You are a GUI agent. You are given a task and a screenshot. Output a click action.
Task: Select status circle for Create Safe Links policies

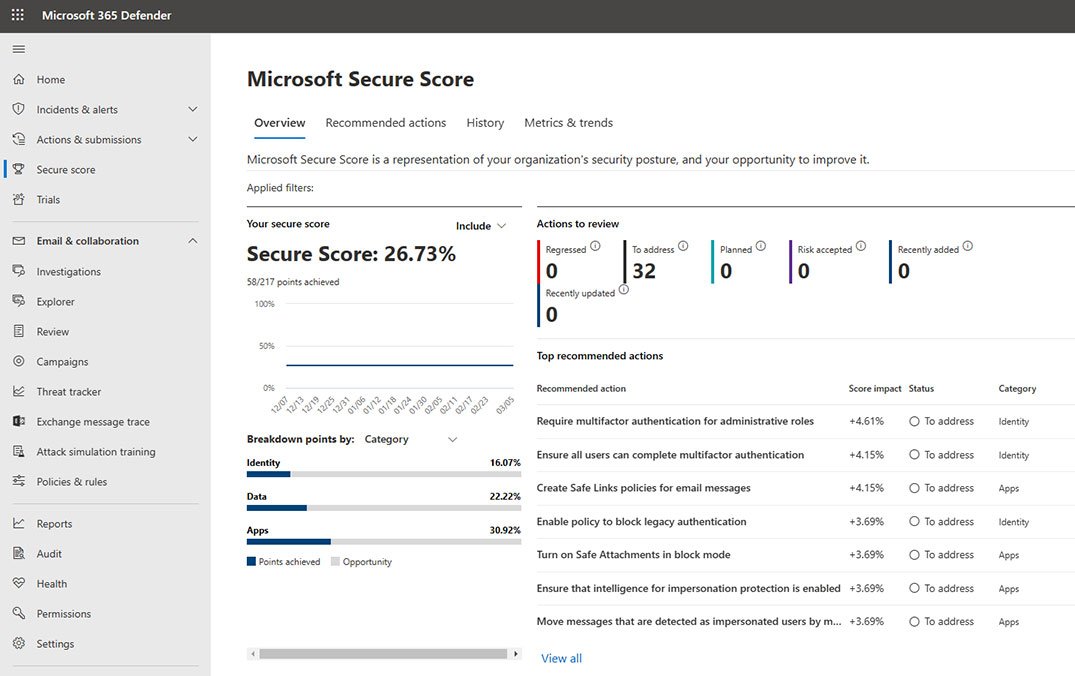click(x=914, y=488)
